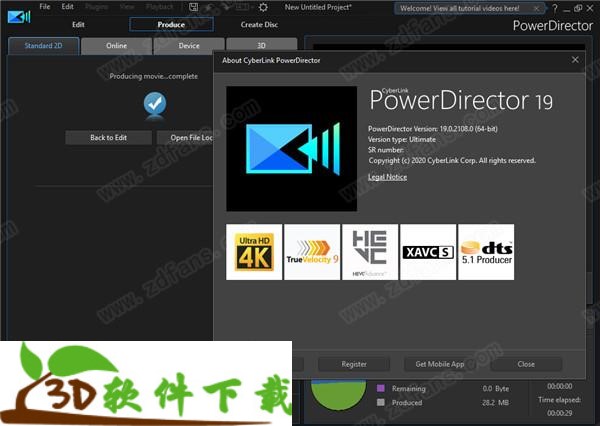600x426 pixels.
Task: Open the Playback menu
Action: tap(160, 7)
